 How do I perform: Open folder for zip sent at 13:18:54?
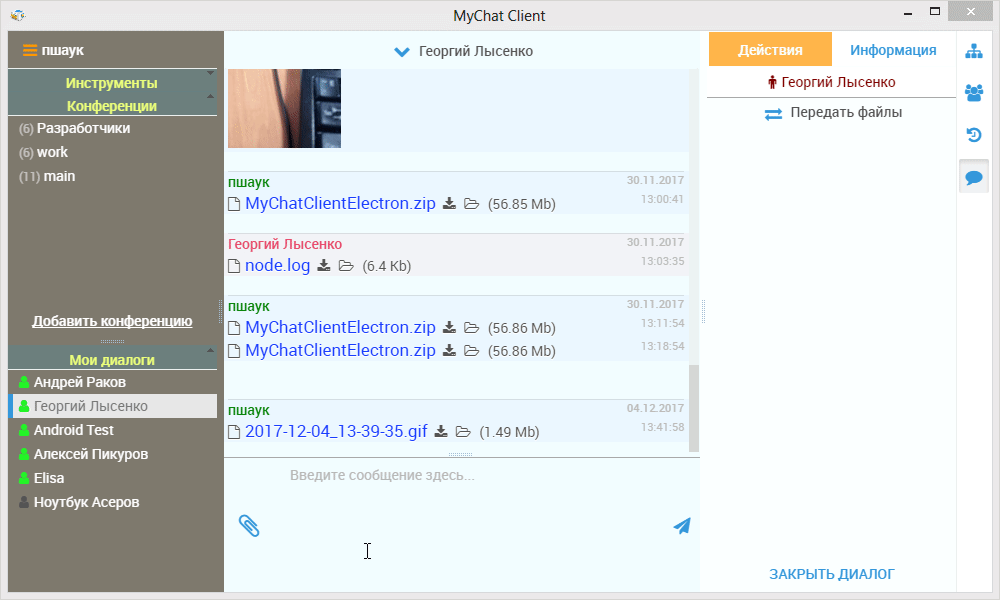pyautogui.click(x=471, y=350)
